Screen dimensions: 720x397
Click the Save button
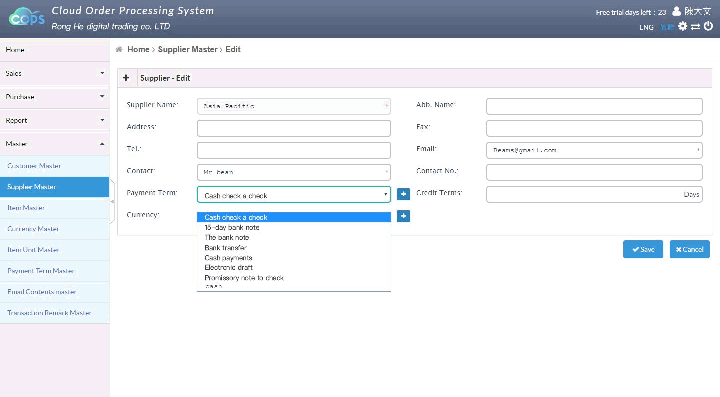(x=643, y=249)
